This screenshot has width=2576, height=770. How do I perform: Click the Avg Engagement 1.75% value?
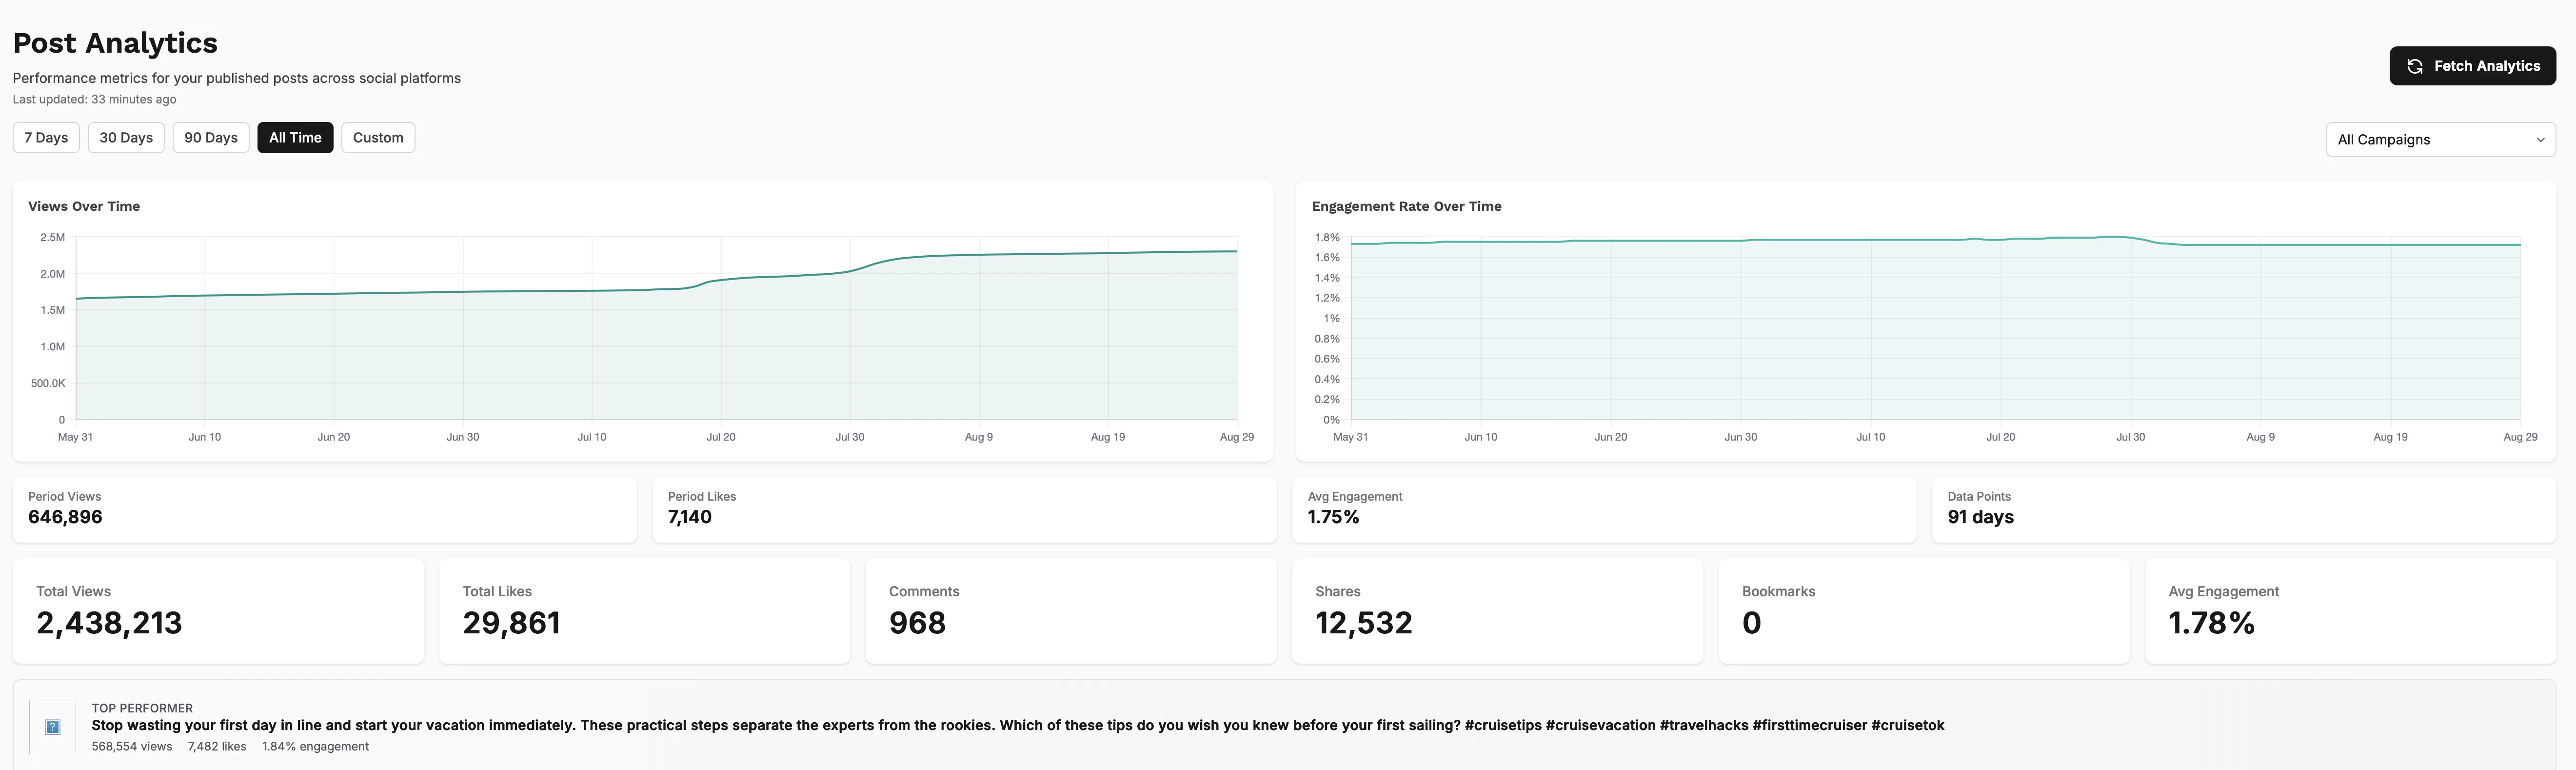1333,517
